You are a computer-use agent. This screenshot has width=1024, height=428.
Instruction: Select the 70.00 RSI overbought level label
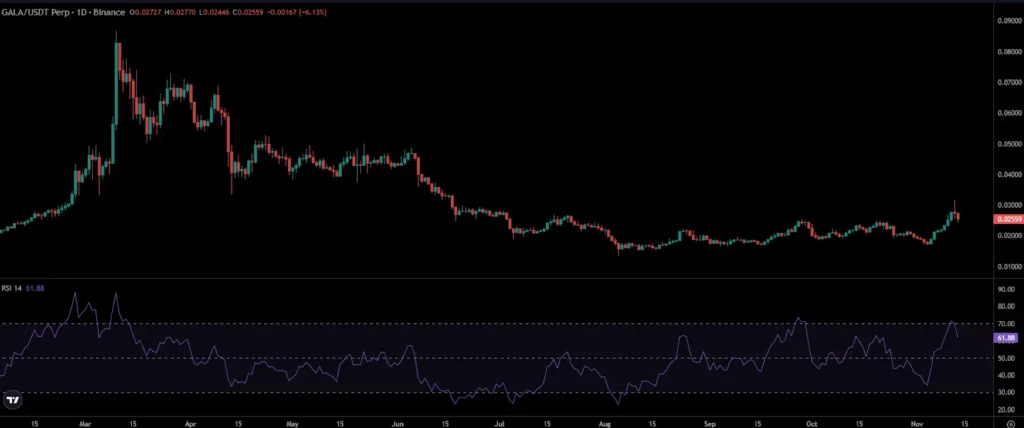tap(1006, 323)
